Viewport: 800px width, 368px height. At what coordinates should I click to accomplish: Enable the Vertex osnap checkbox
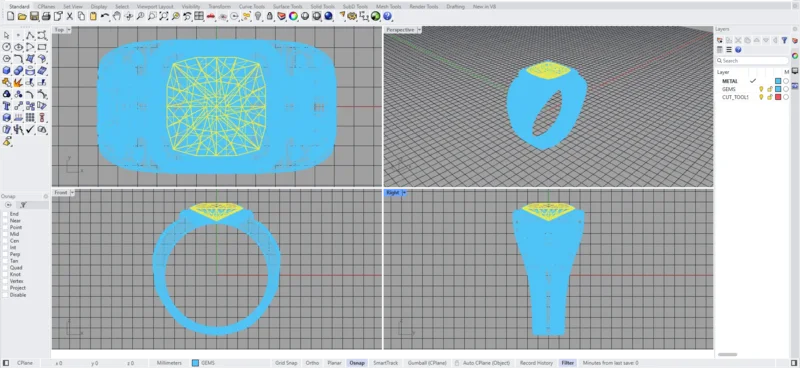[x=6, y=281]
